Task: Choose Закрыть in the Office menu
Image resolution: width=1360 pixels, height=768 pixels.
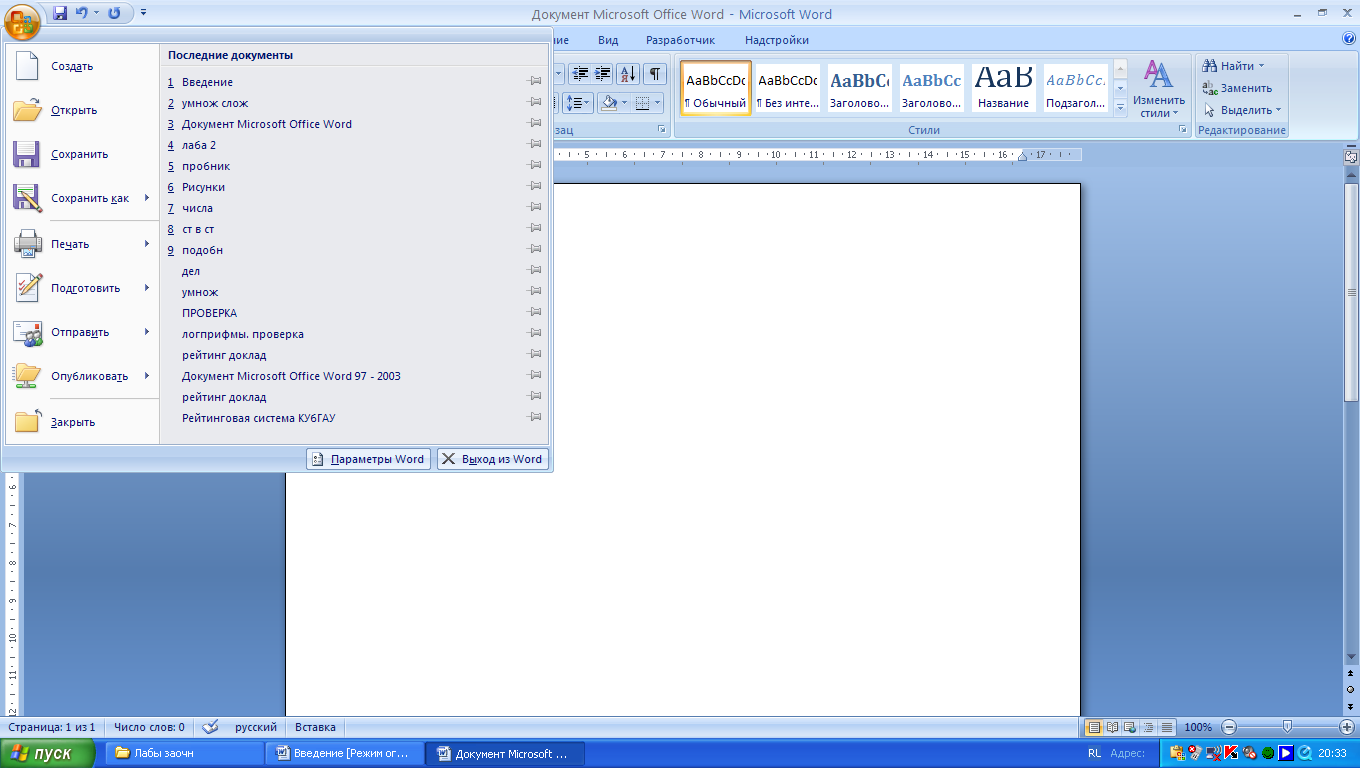Action: click(x=82, y=422)
